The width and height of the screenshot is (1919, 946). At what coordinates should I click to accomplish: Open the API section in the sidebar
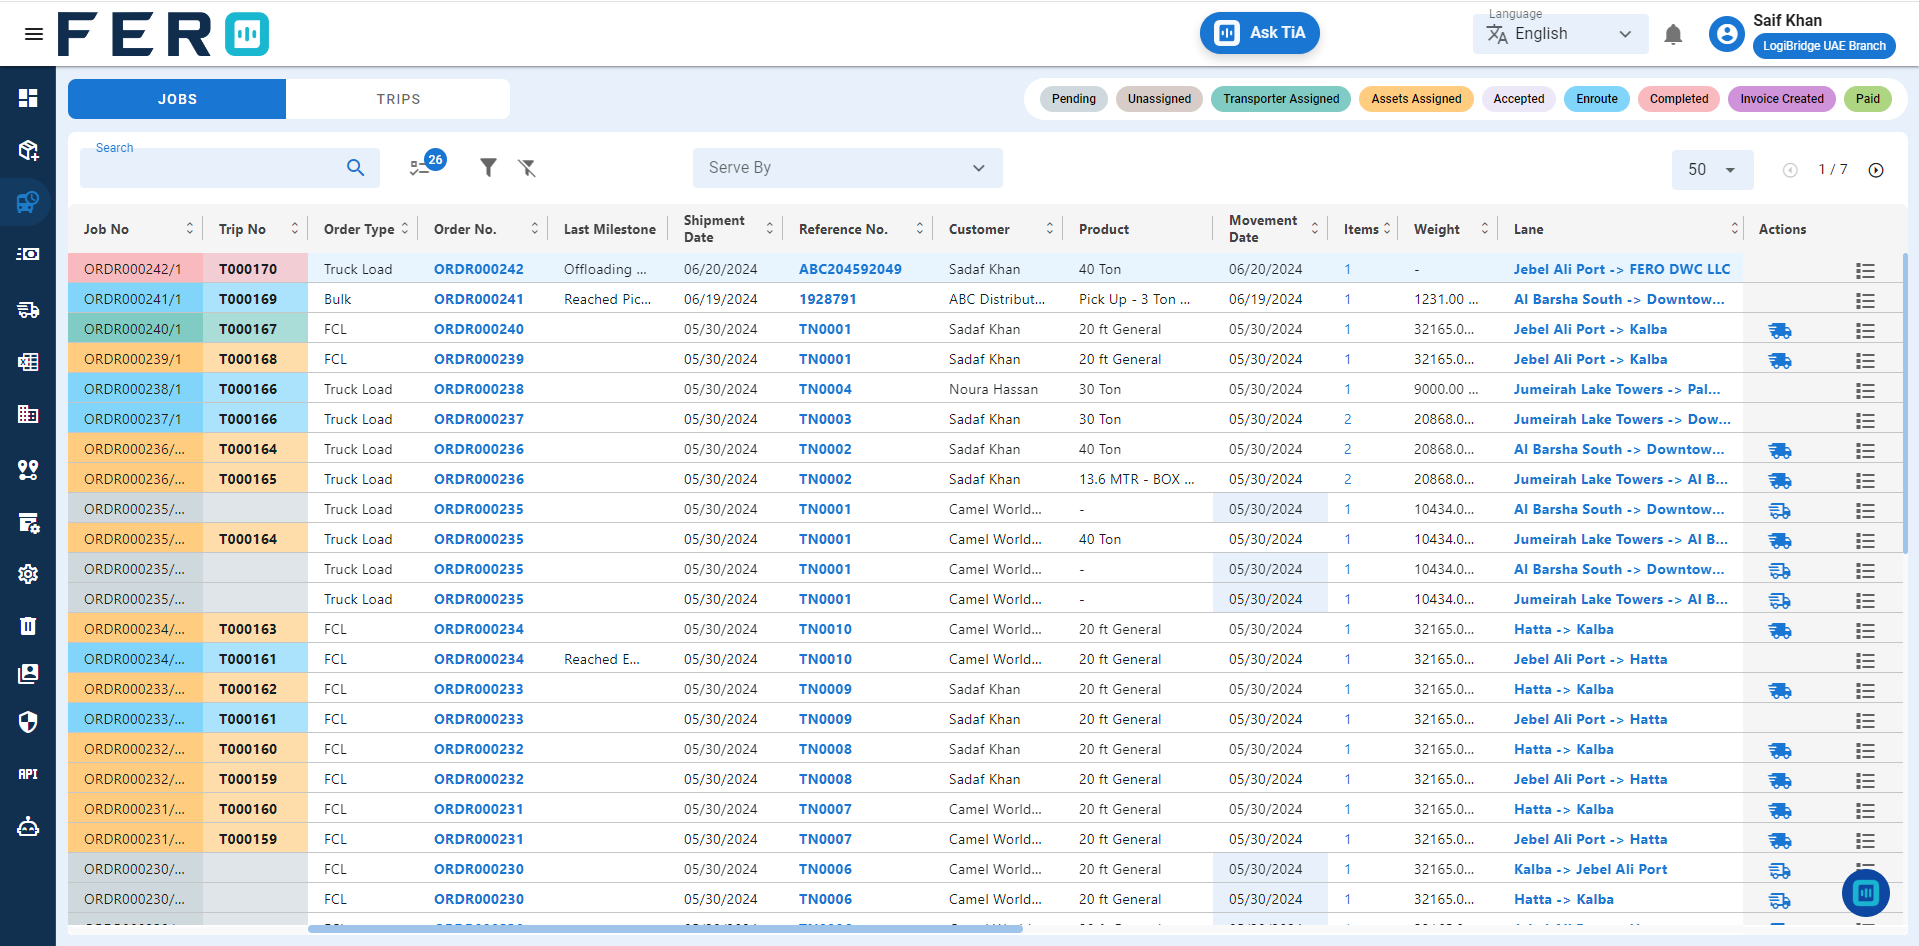pyautogui.click(x=28, y=774)
